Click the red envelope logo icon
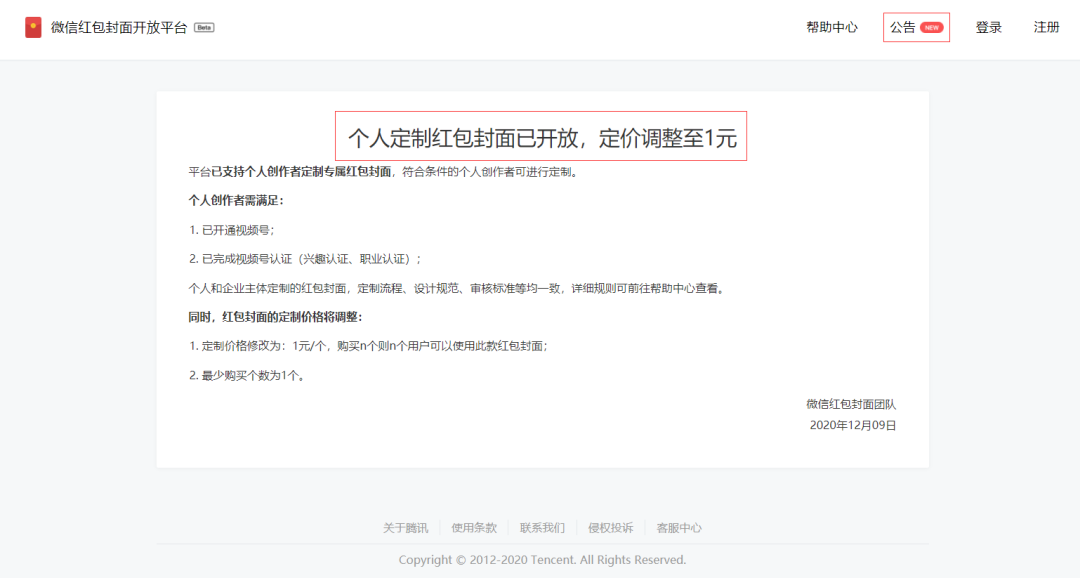 point(33,28)
